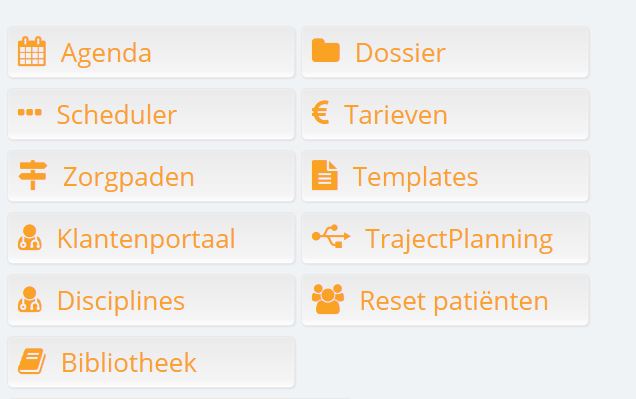636x399 pixels.
Task: Click the doctor icon beside Klantenportaal
Action: click(x=30, y=237)
